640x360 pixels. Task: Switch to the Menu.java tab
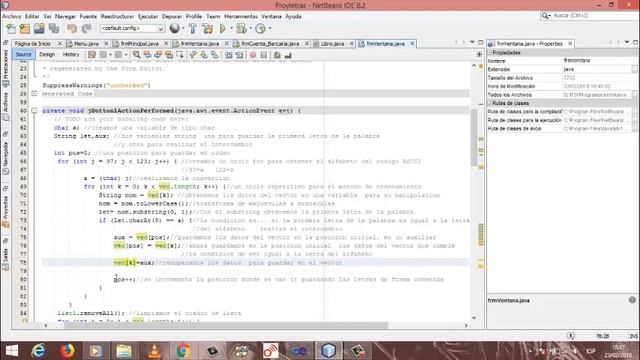(x=86, y=43)
